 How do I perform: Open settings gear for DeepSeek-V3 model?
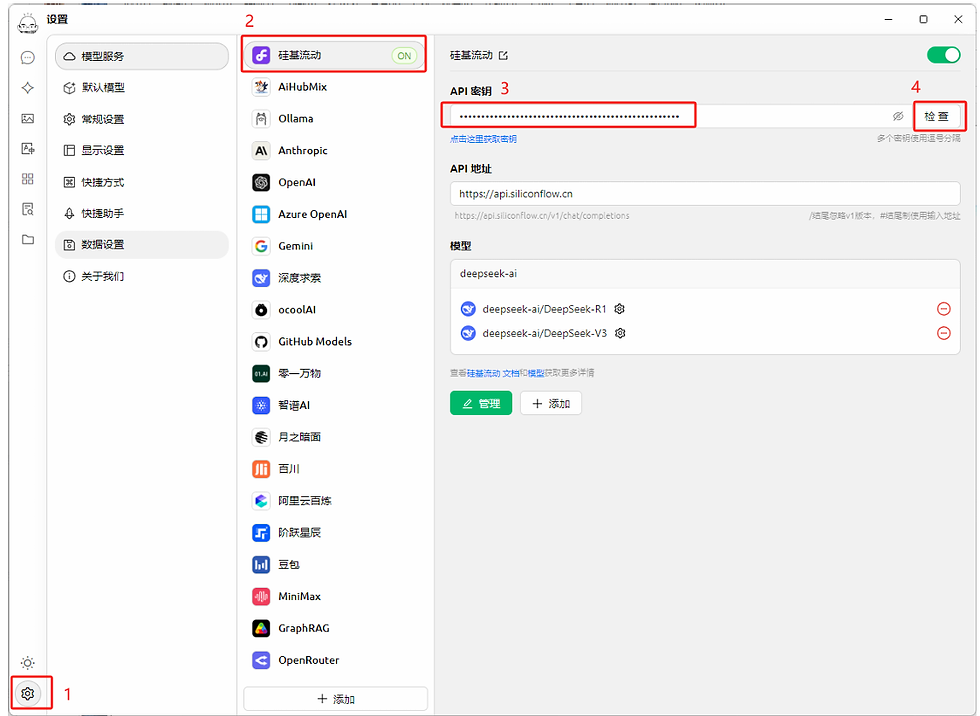click(620, 333)
